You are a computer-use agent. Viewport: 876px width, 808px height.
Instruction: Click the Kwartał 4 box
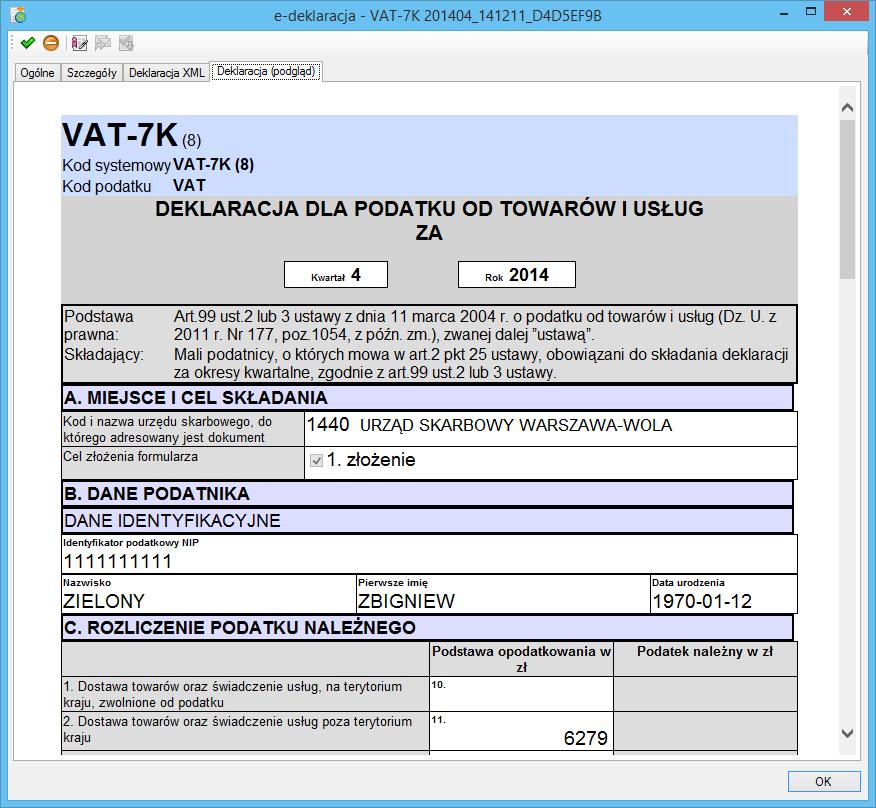[x=336, y=275]
